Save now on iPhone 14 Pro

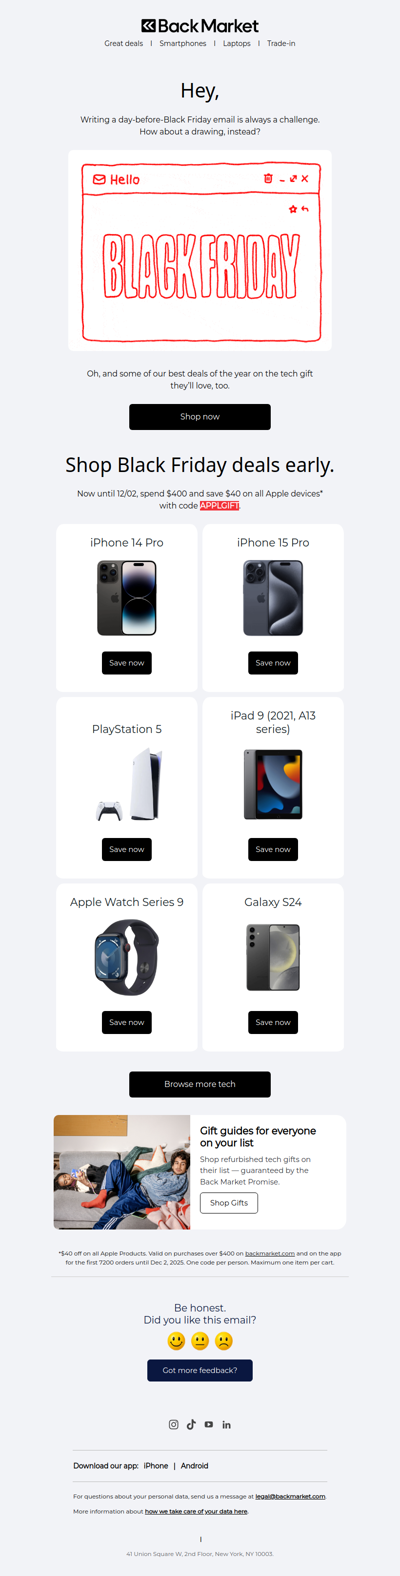[127, 663]
